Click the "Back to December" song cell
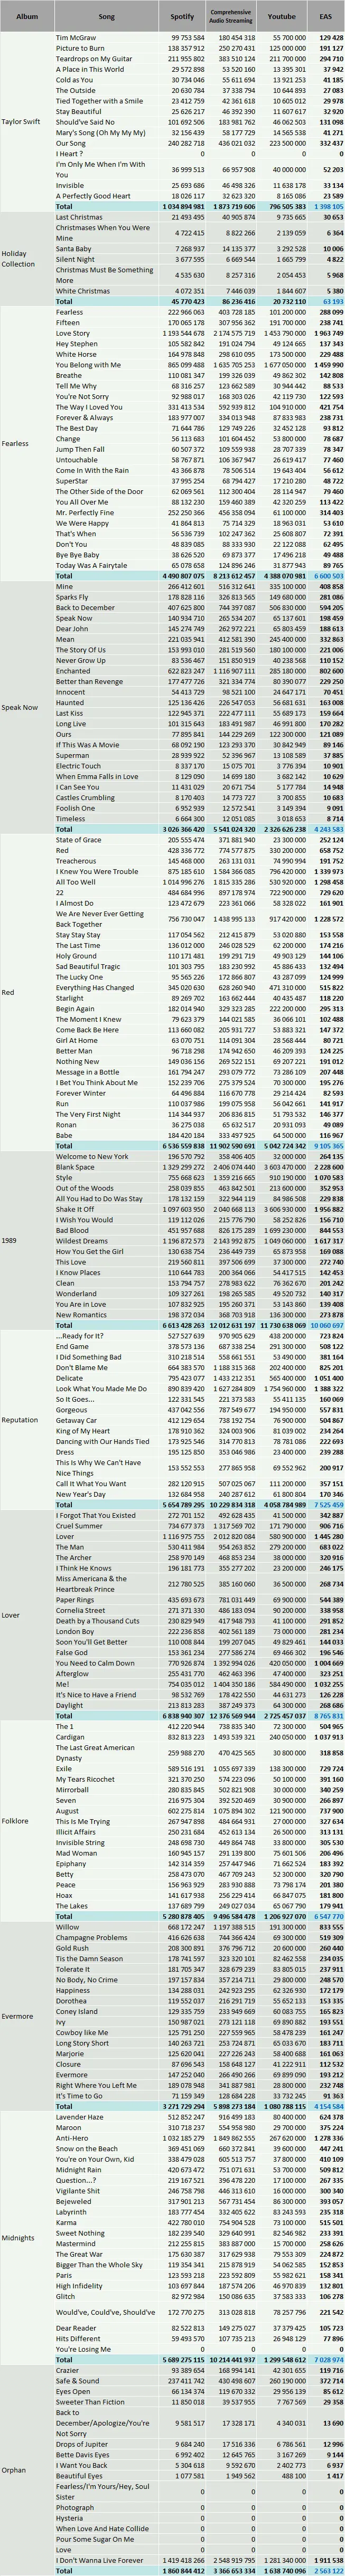This screenshot has width=345, height=2576. (x=106, y=607)
